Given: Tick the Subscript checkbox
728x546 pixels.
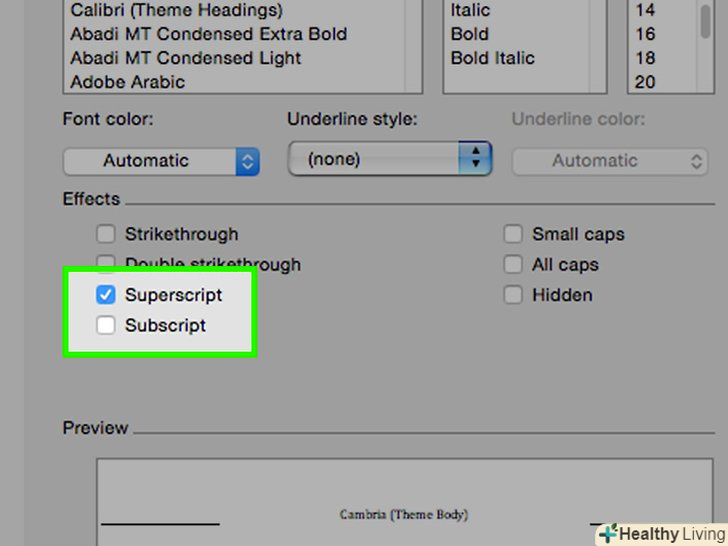Looking at the screenshot, I should point(106,325).
